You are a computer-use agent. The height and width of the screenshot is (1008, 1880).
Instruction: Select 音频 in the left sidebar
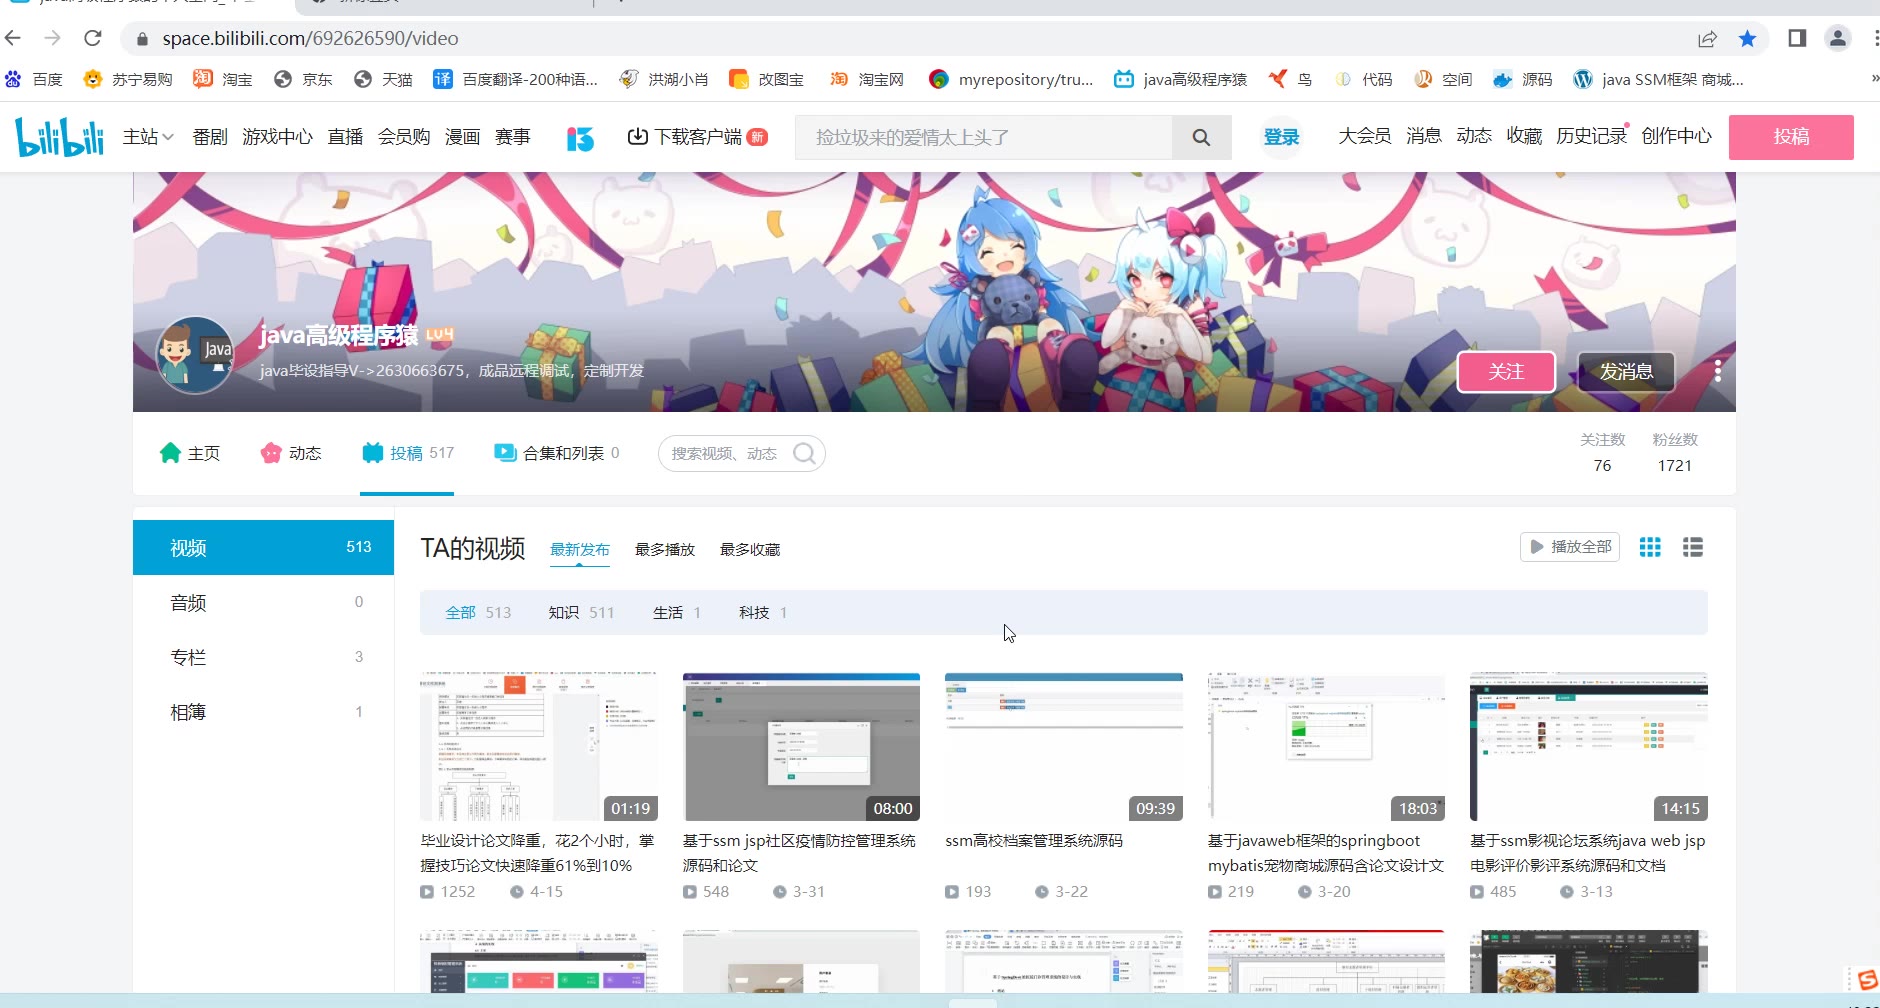click(x=263, y=602)
